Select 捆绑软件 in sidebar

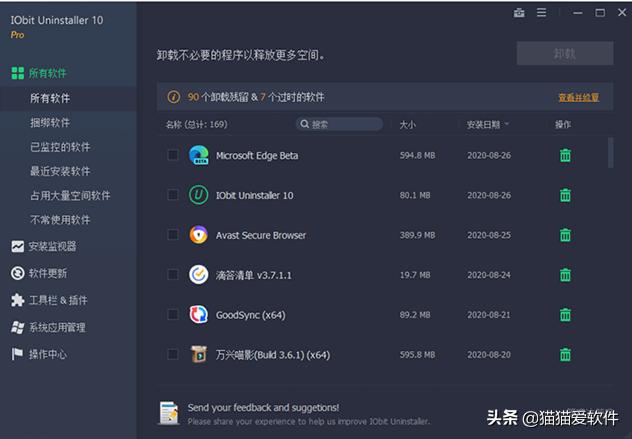(50, 123)
